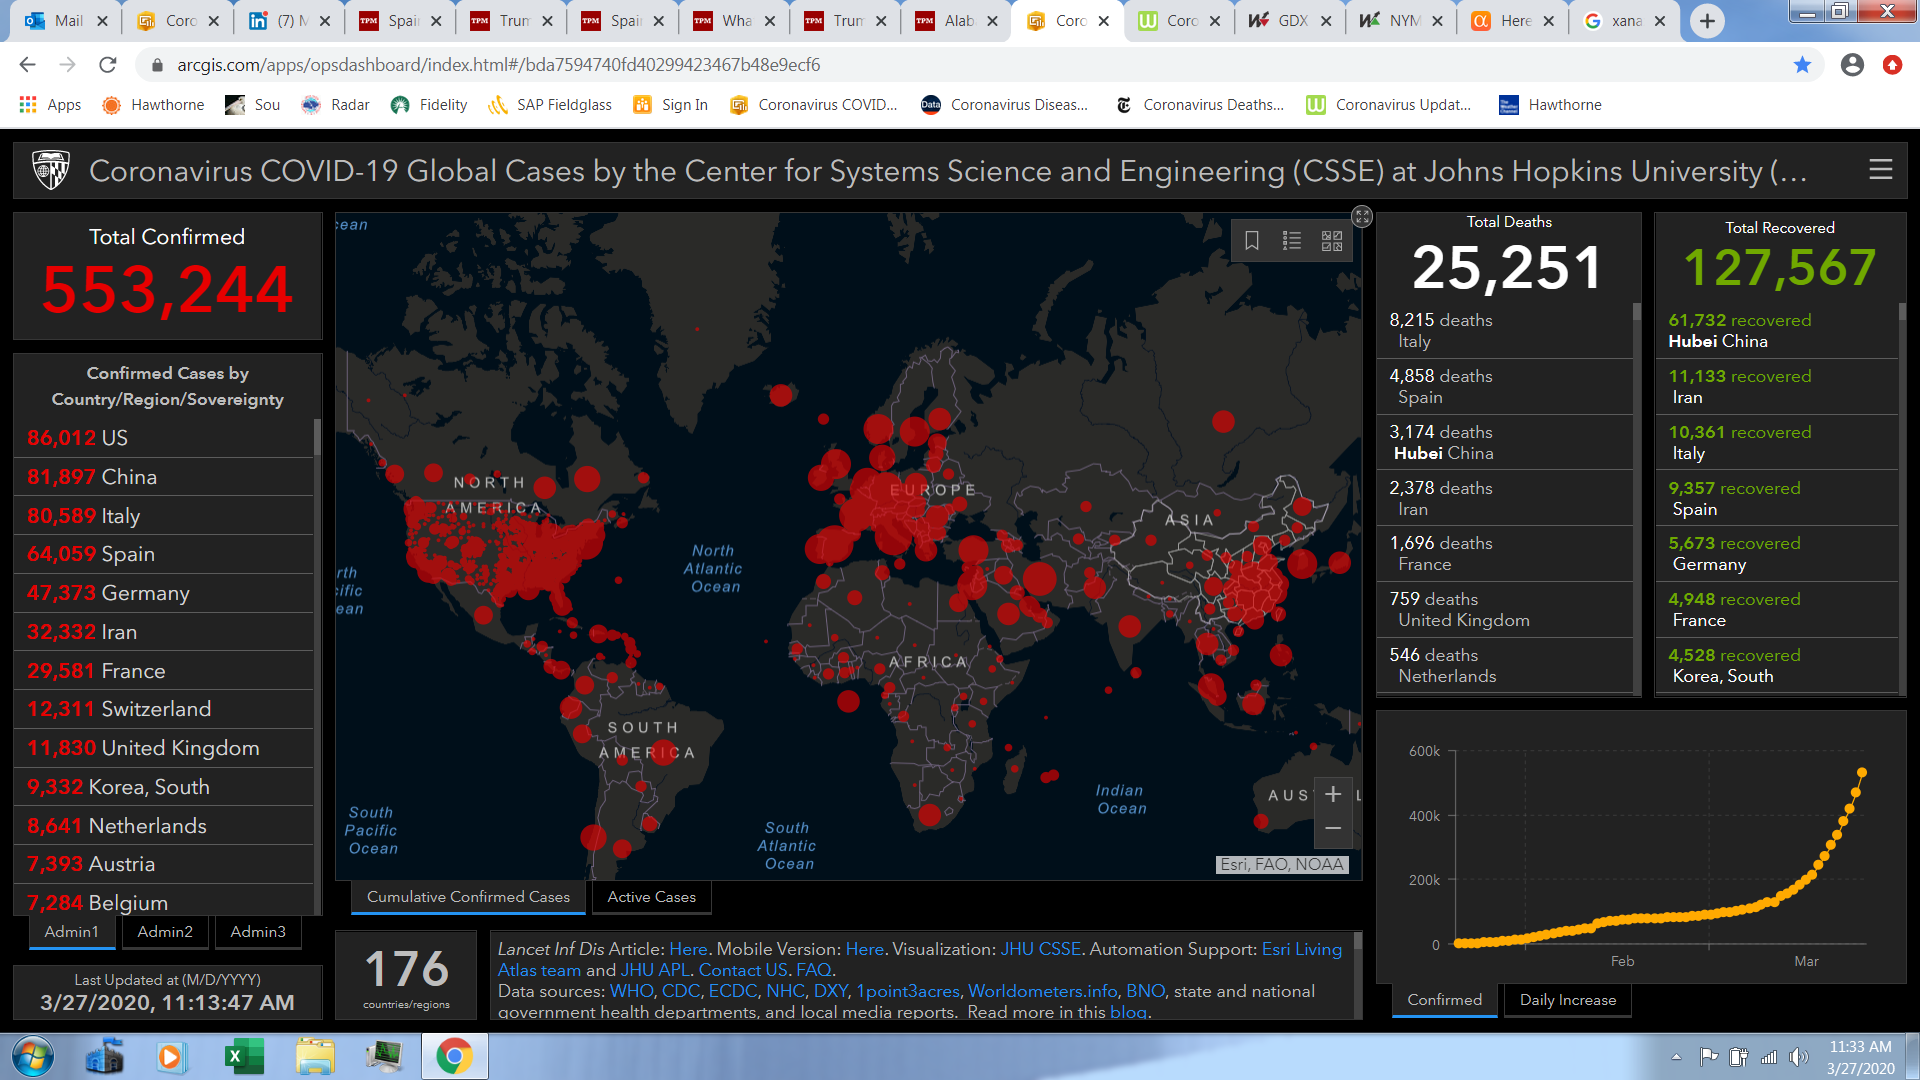Select the 86,012 US row

(164, 438)
